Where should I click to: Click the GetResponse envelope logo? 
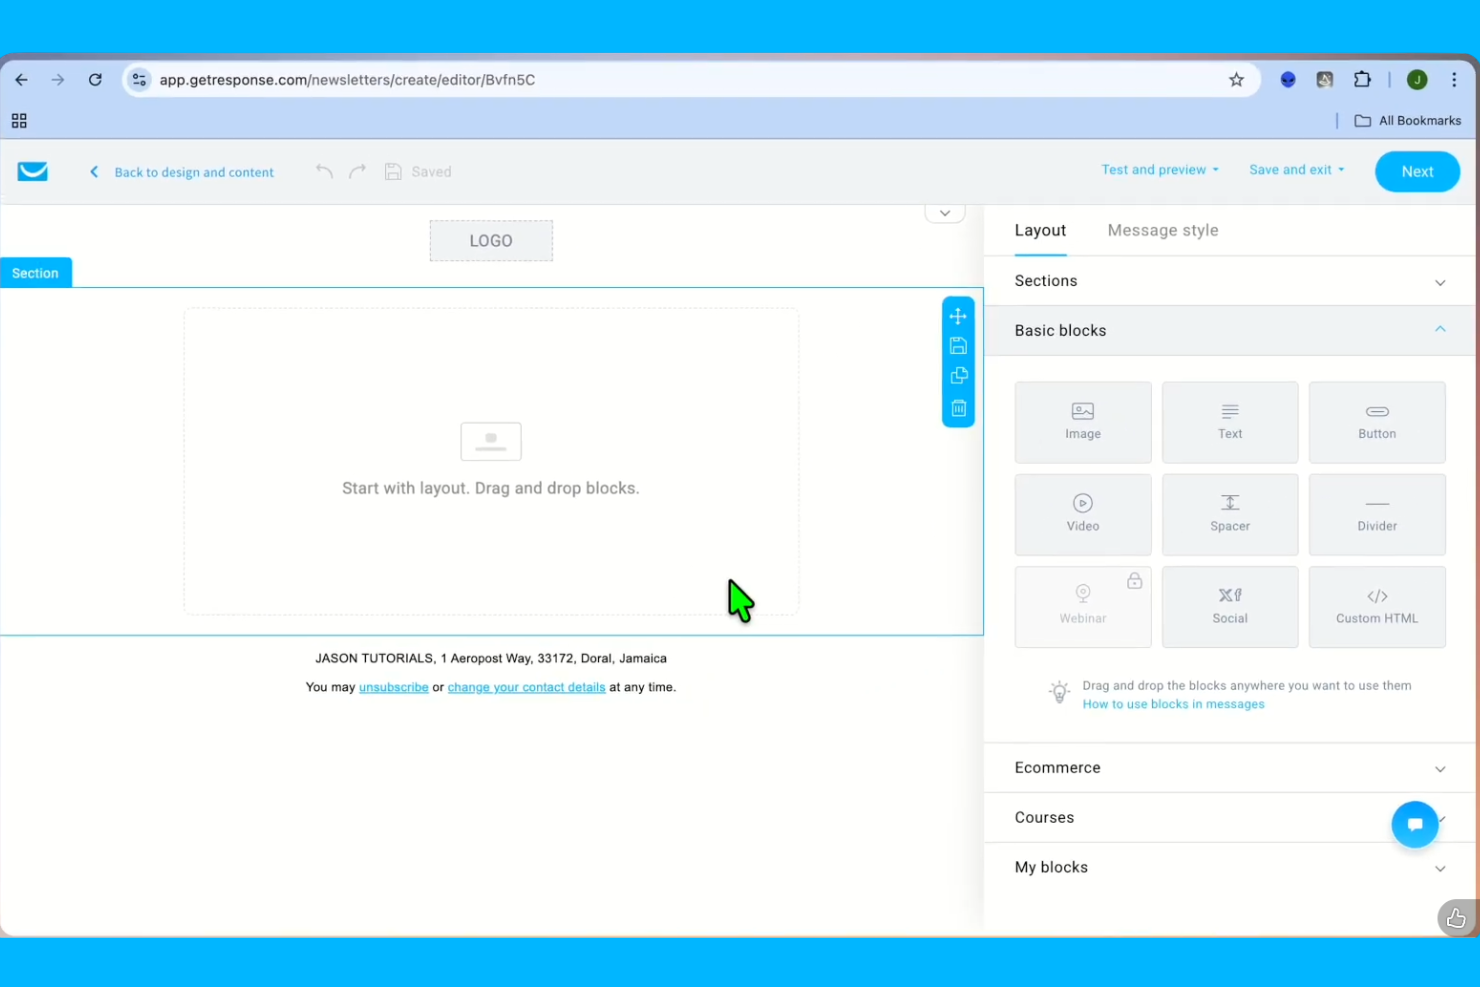(32, 171)
